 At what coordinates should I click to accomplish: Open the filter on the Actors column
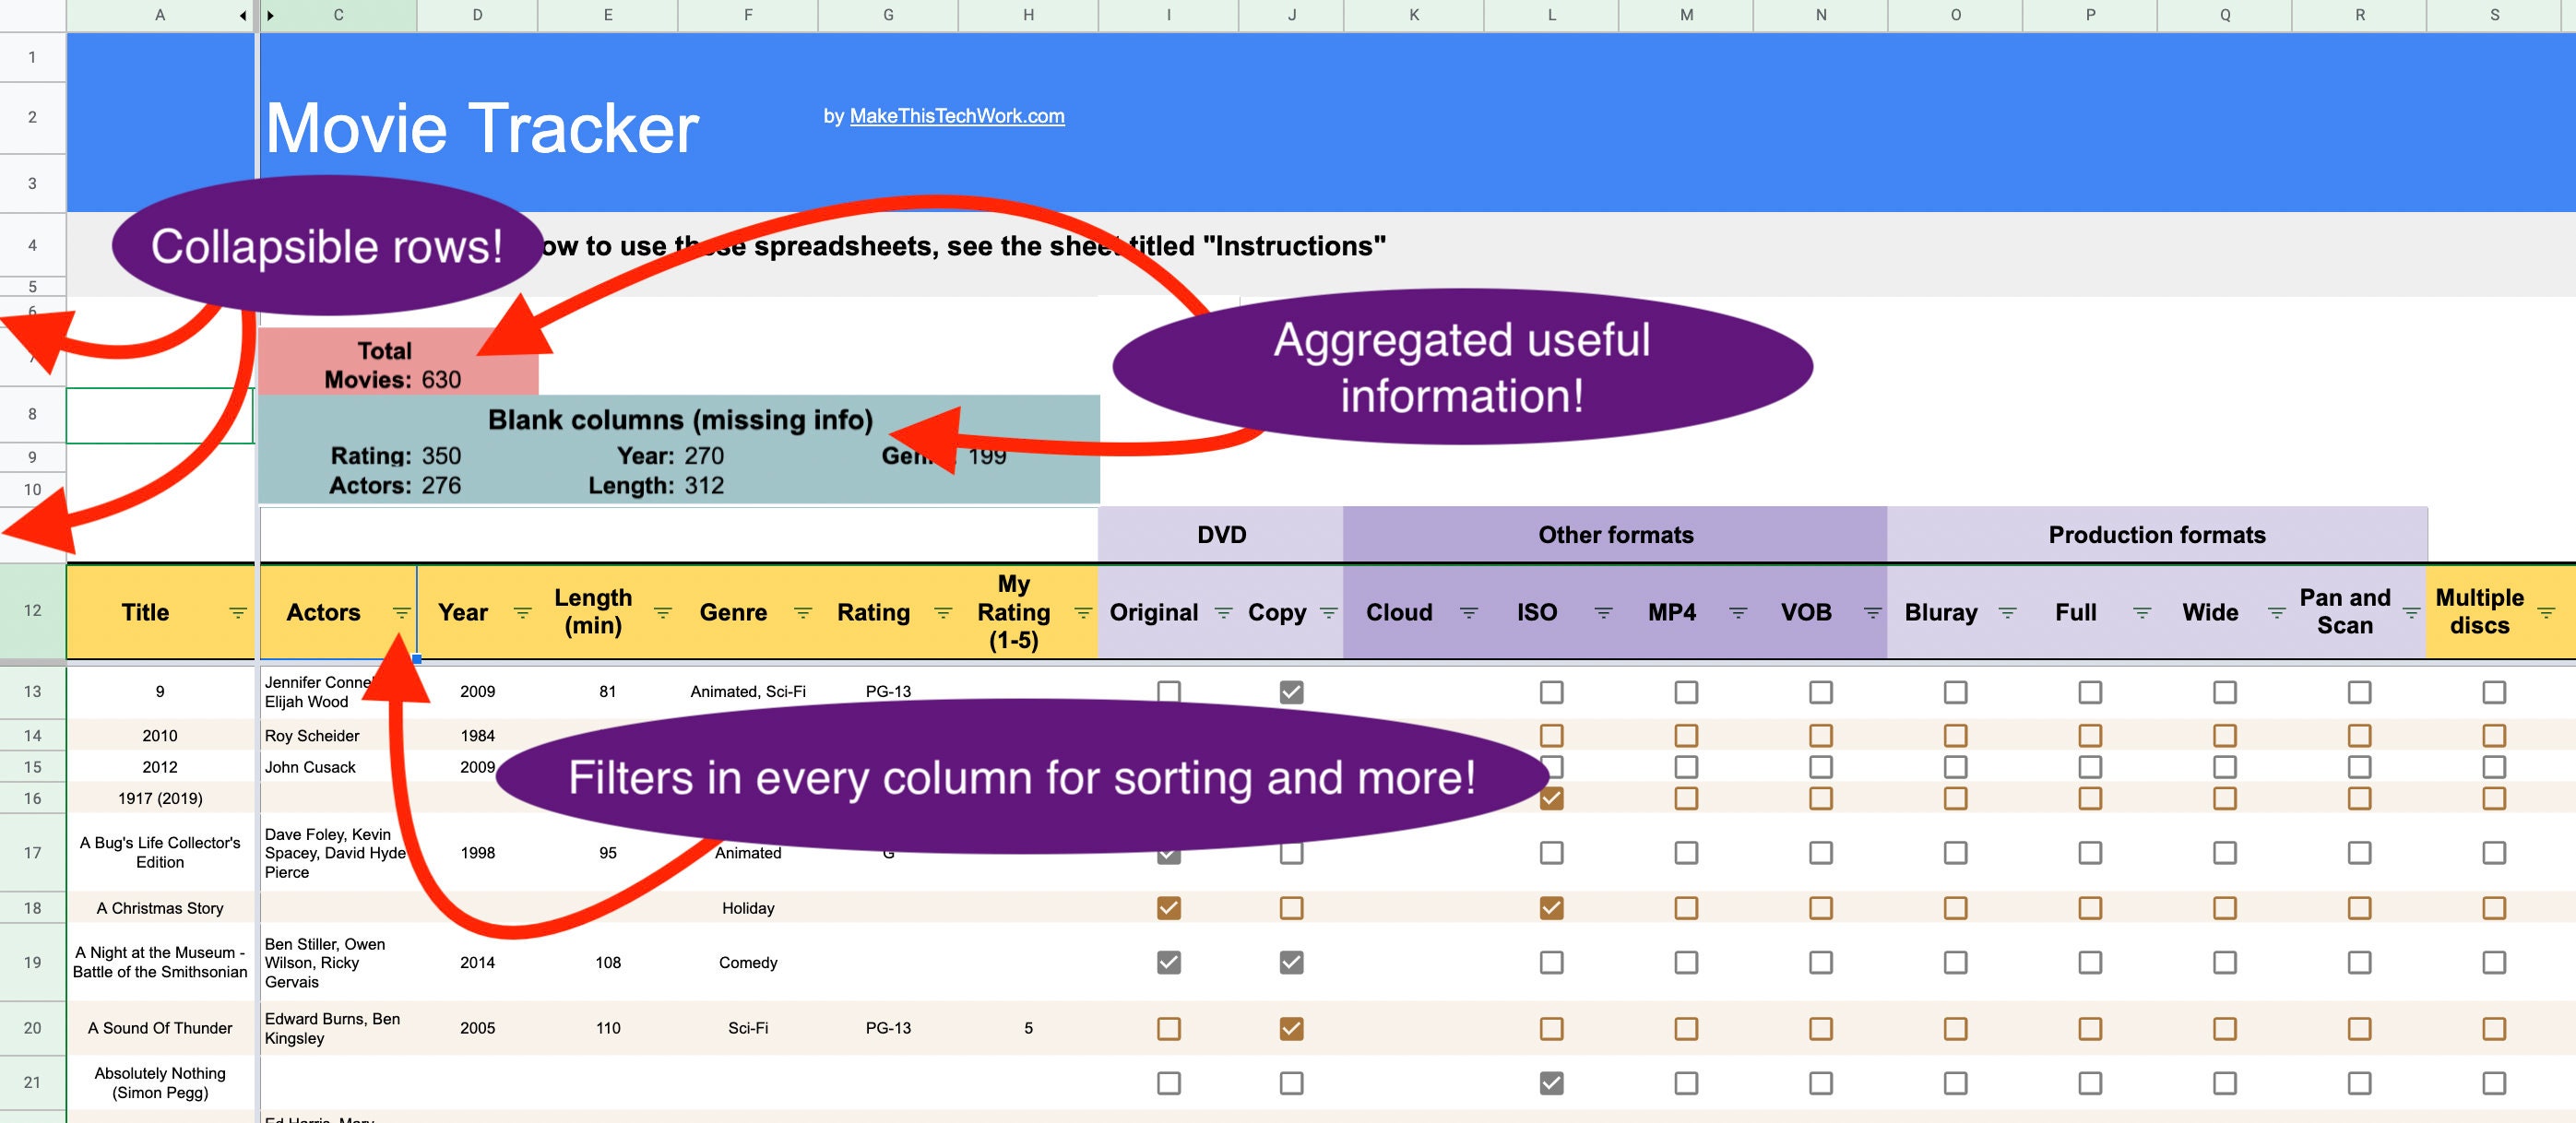[403, 613]
